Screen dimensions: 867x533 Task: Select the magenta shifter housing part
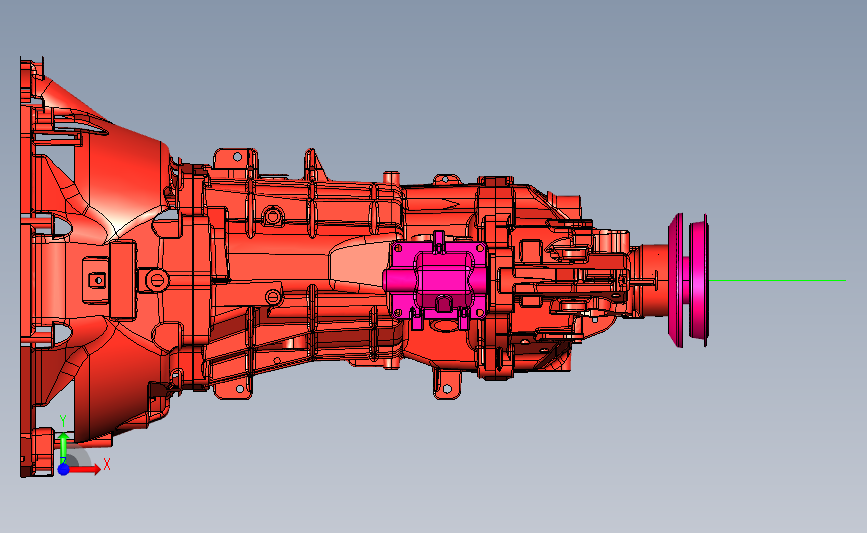point(436,279)
